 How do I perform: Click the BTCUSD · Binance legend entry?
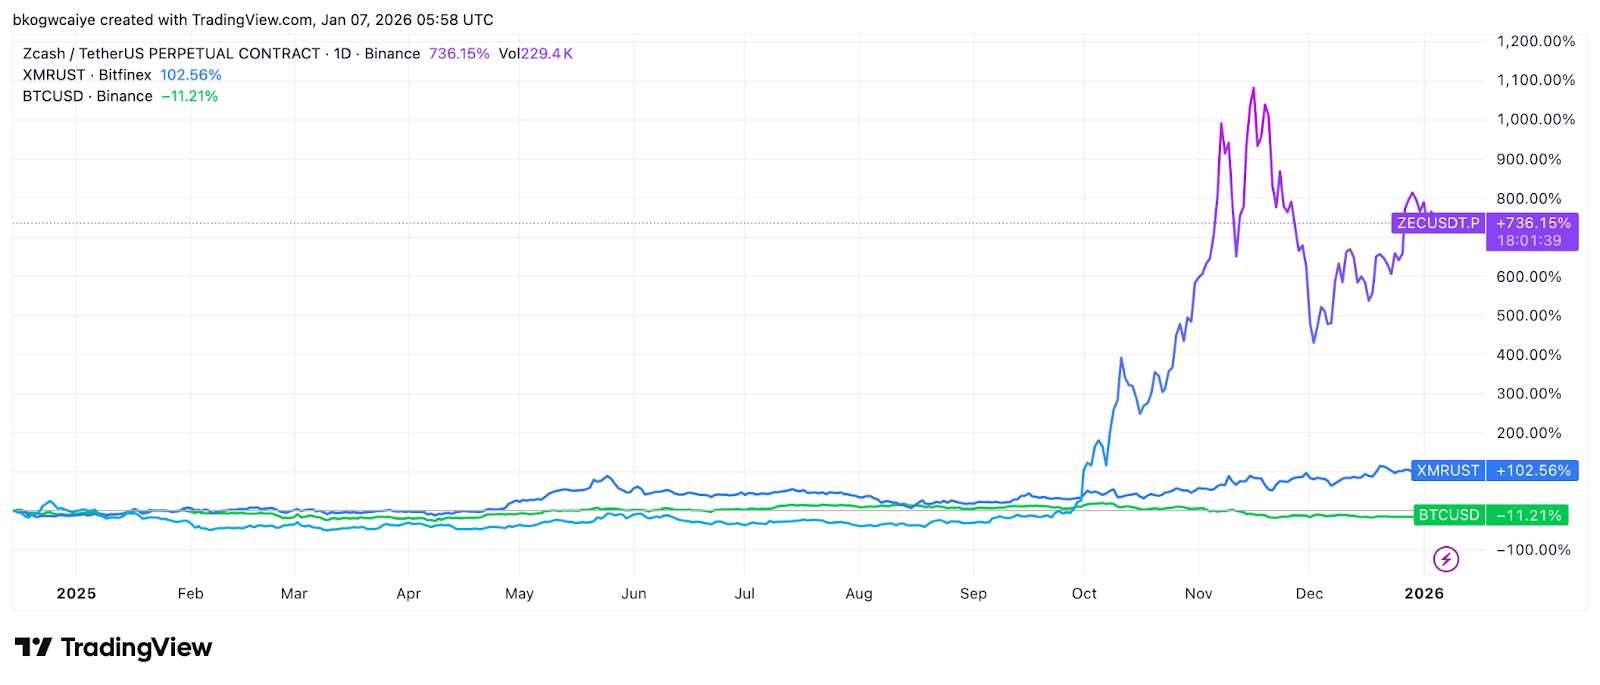[x=87, y=96]
